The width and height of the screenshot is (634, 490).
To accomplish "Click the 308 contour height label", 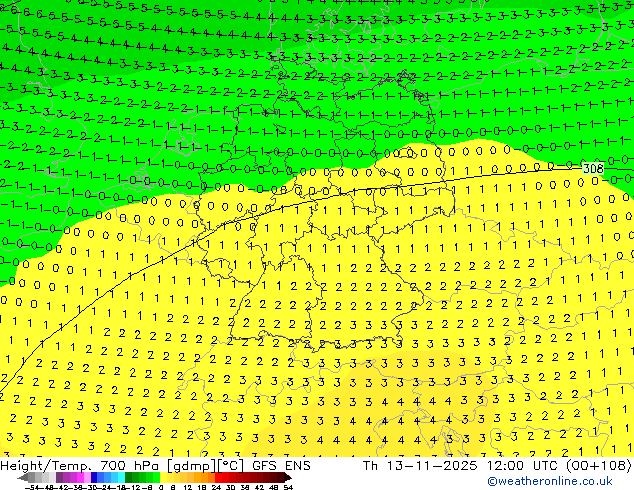I will (593, 168).
